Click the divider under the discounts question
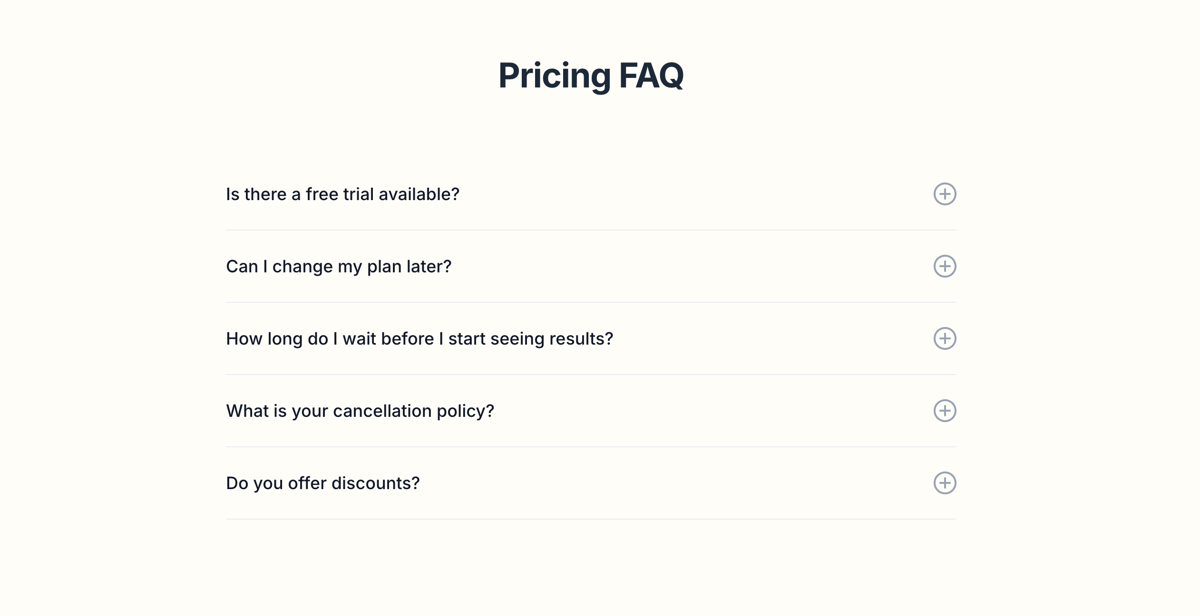The height and width of the screenshot is (616, 1200). pyautogui.click(x=590, y=519)
